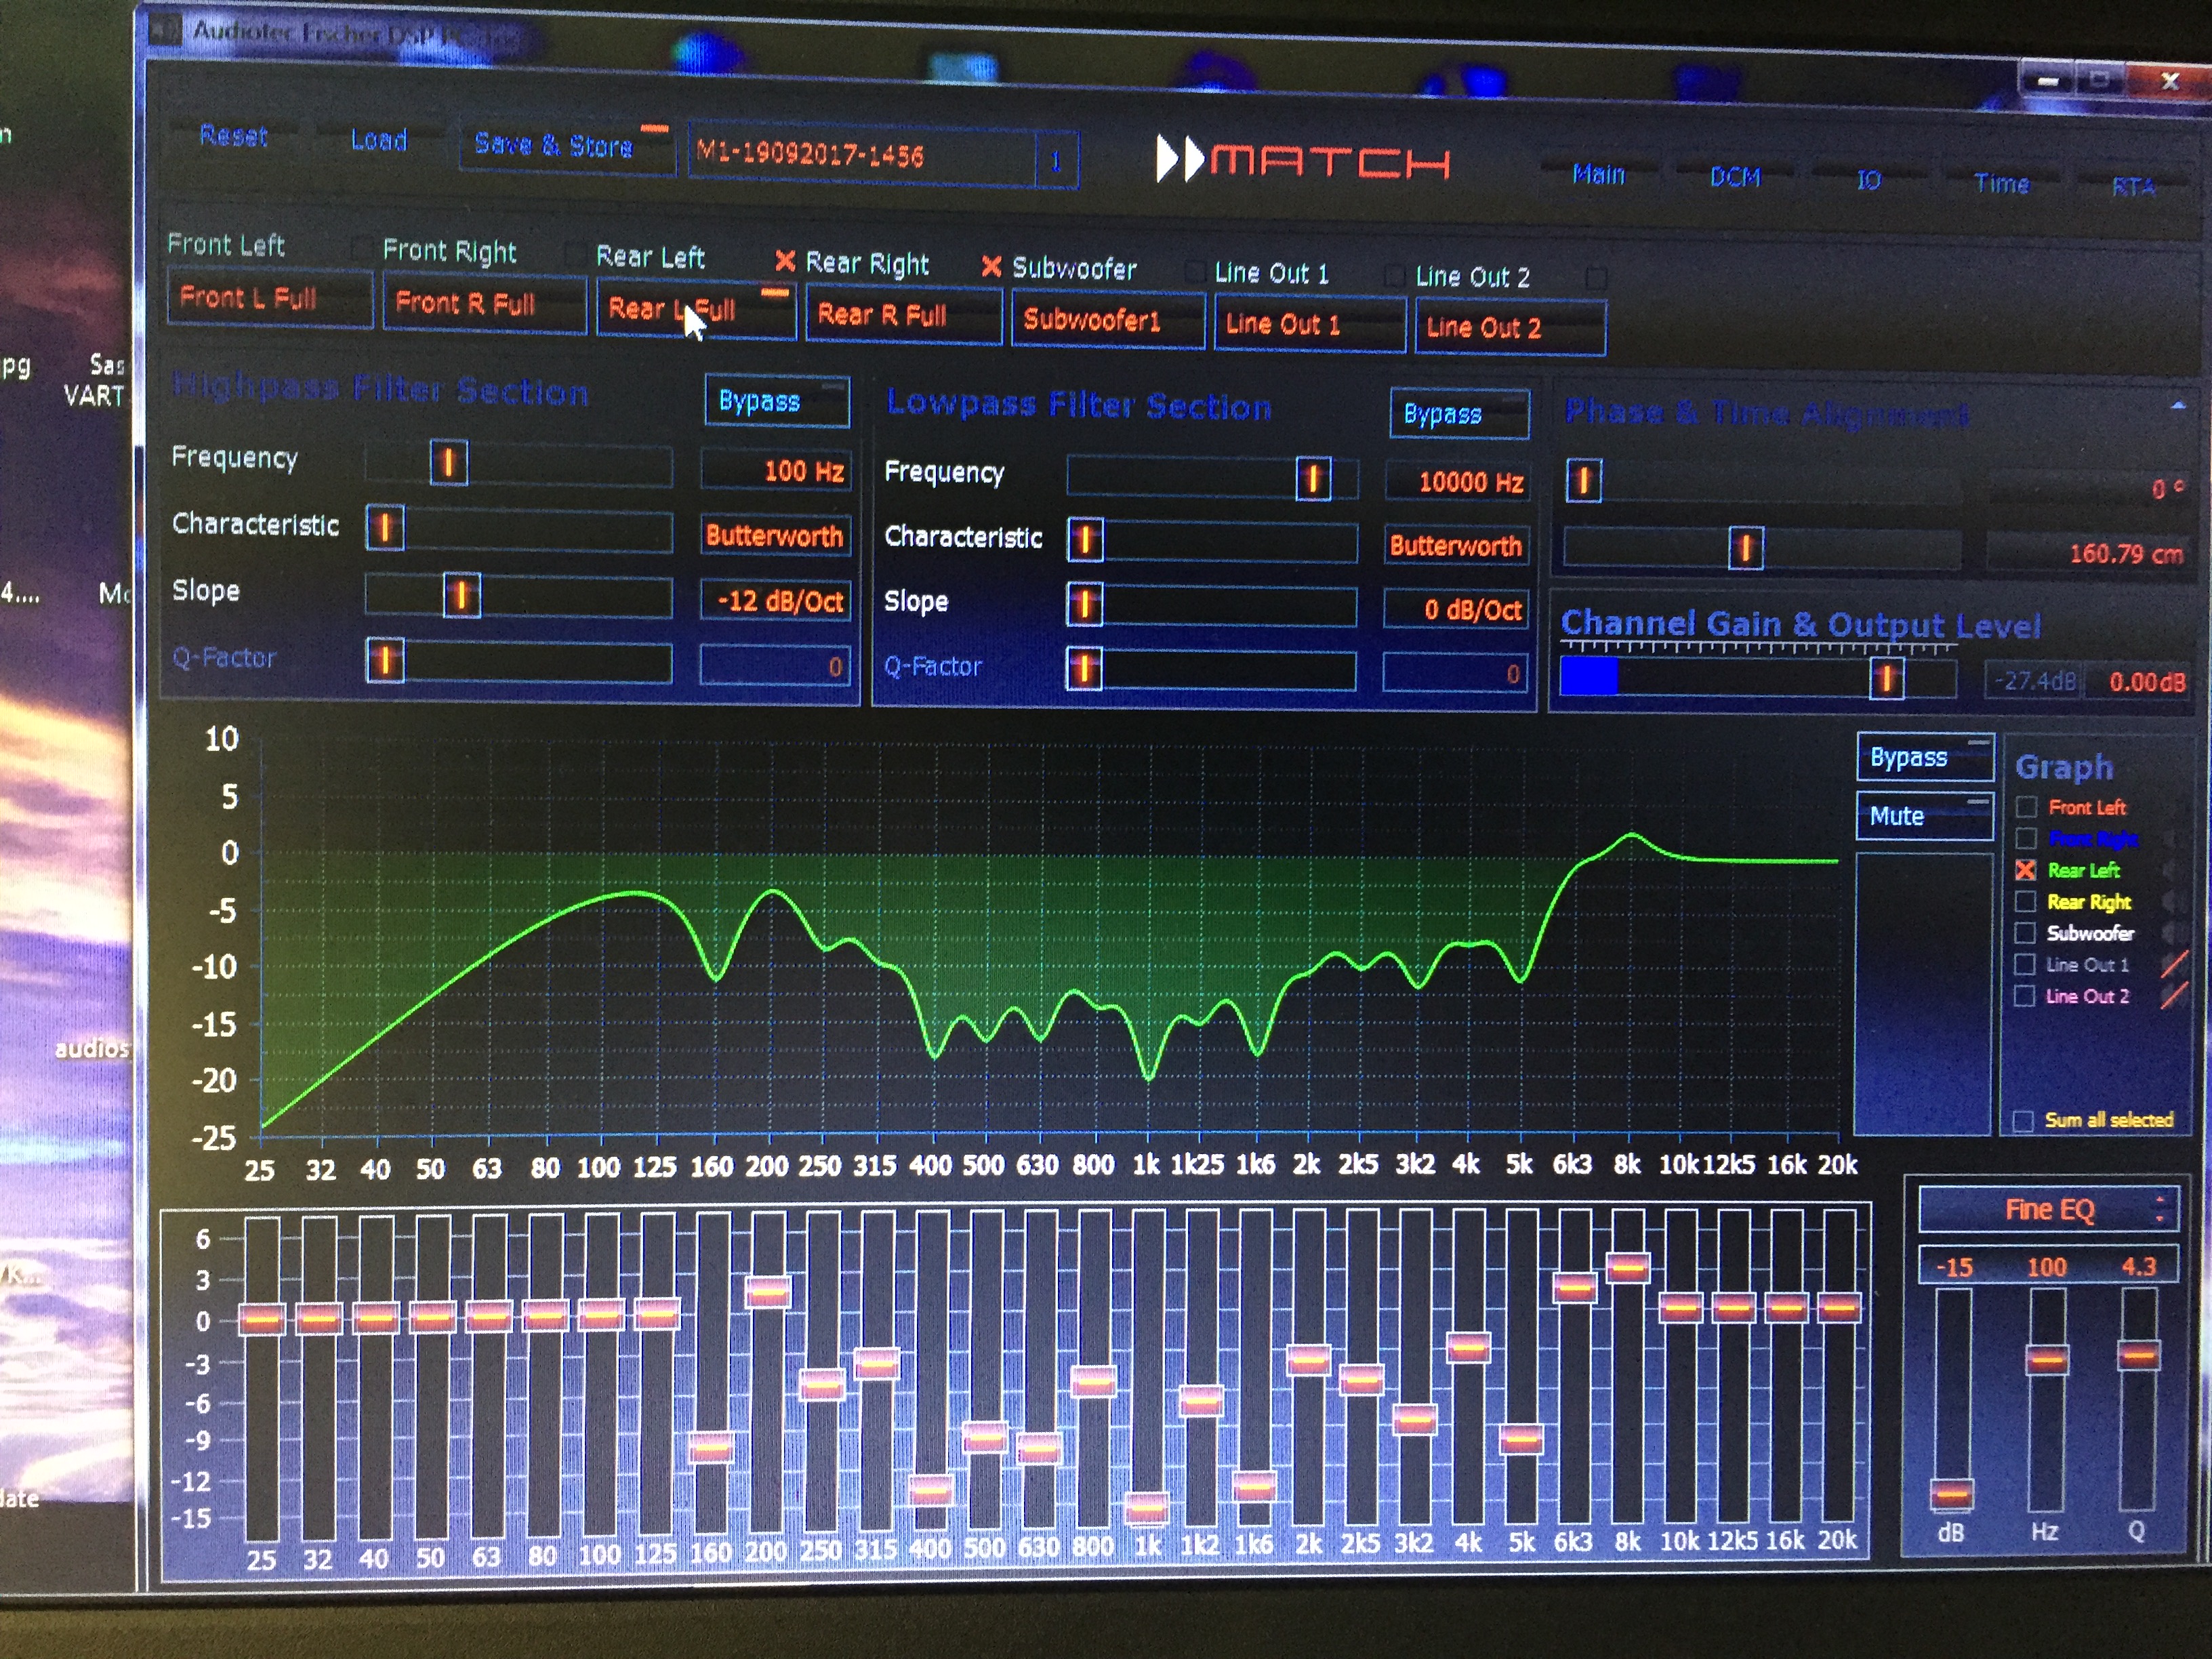Toggle the X link marker after Rear Right label
The image size is (2212, 1659).
991,267
